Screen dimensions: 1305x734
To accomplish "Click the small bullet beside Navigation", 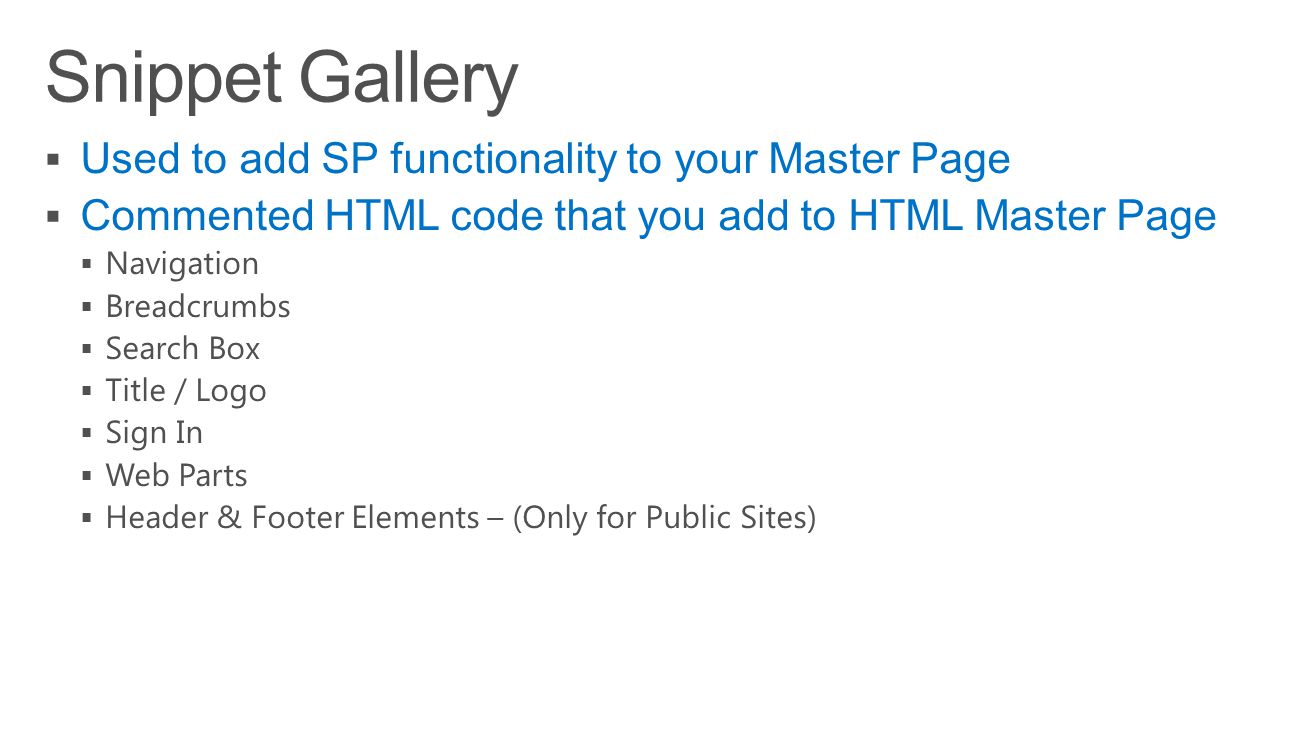I will coord(87,265).
